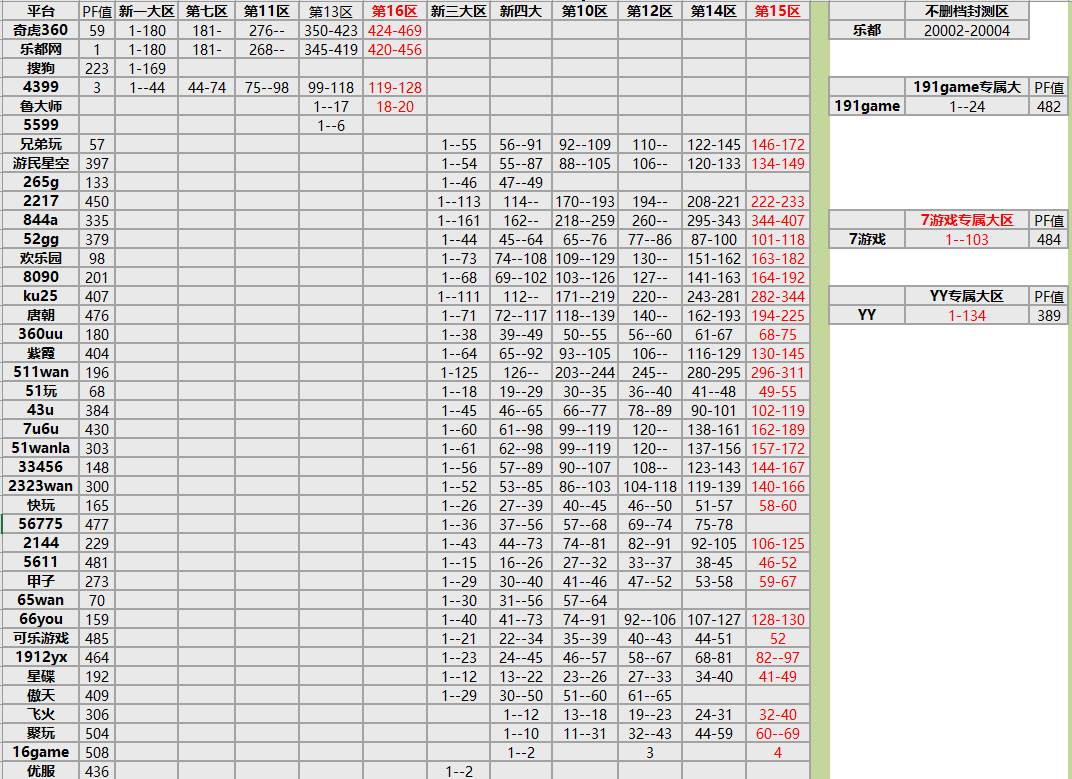Select the 唐朝 platform cell
Image resolution: width=1072 pixels, height=779 pixels.
40,315
